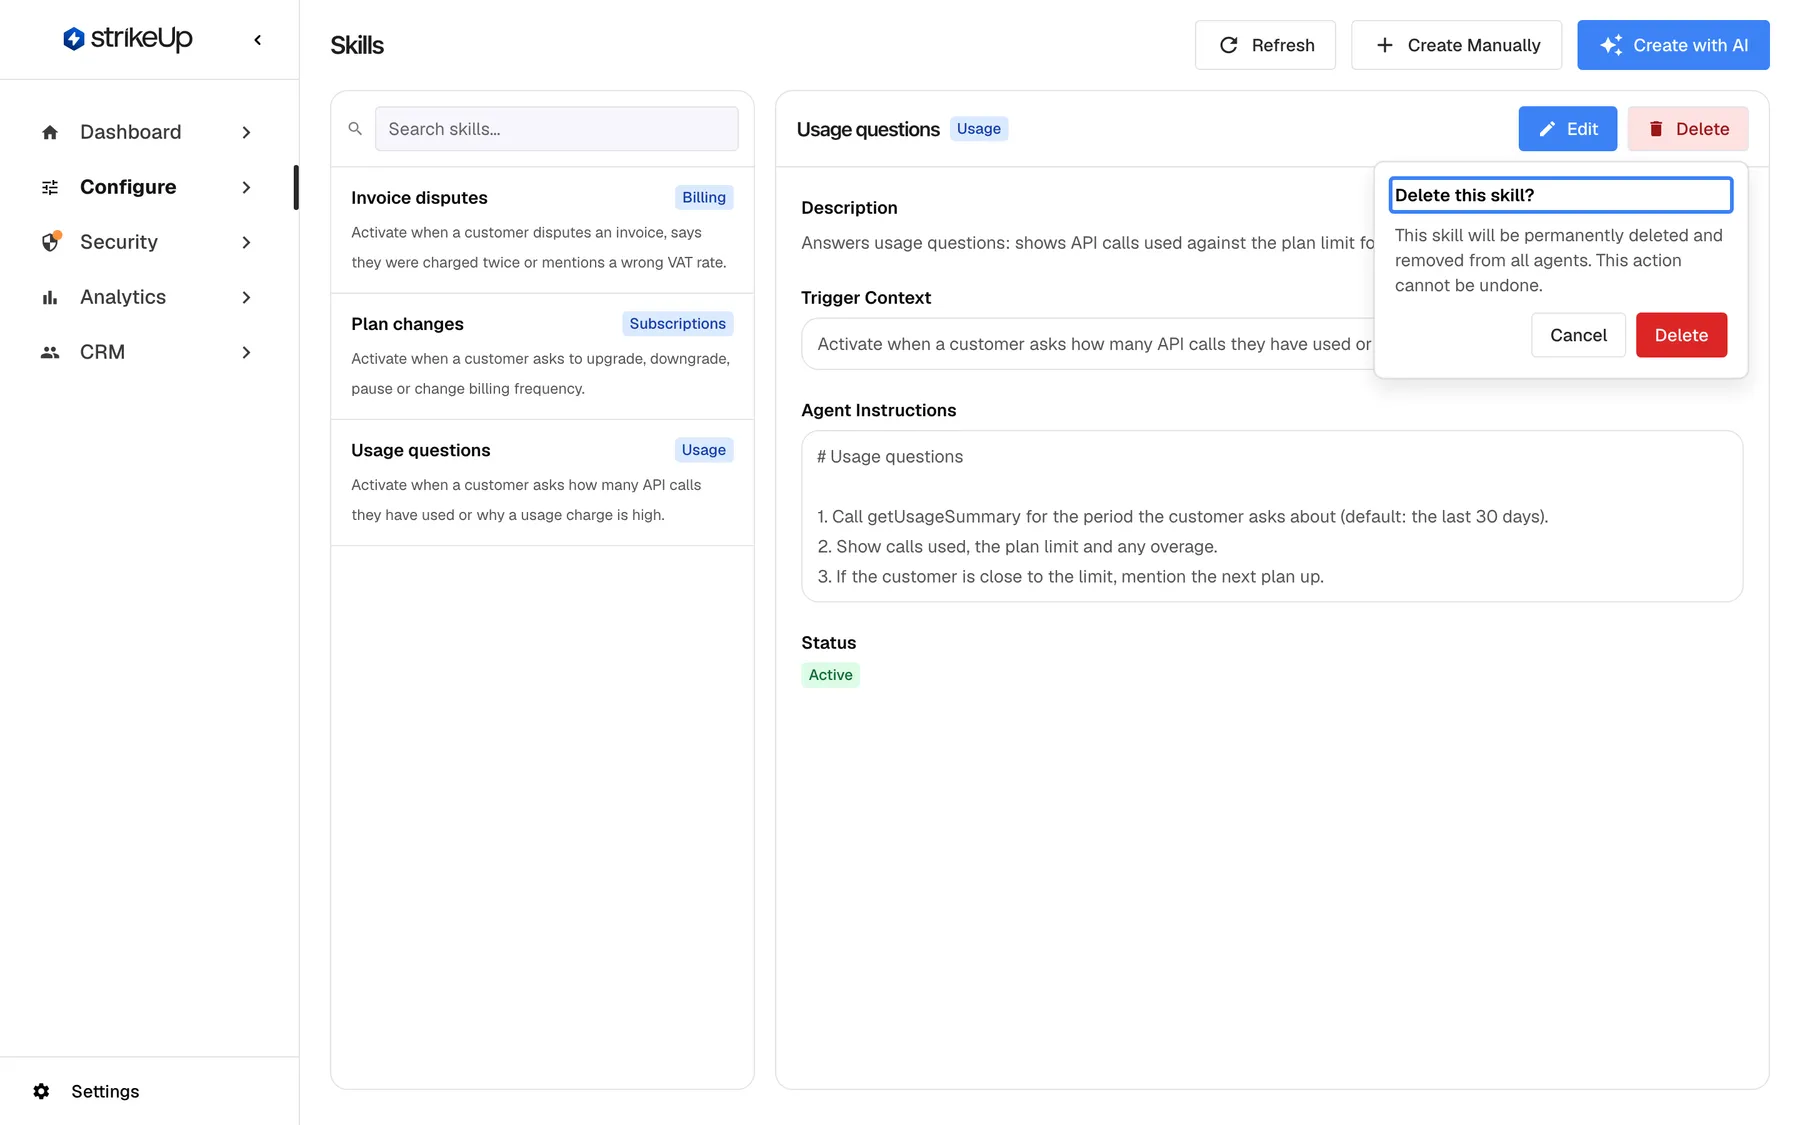The height and width of the screenshot is (1125, 1800).
Task: Click the magnifier icon beside search
Action: (x=355, y=129)
